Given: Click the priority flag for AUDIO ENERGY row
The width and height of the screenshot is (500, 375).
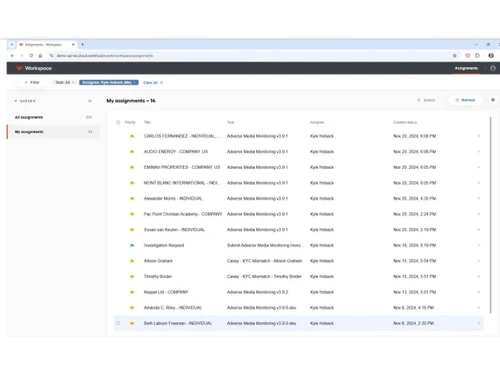Looking at the screenshot, I should tap(132, 152).
